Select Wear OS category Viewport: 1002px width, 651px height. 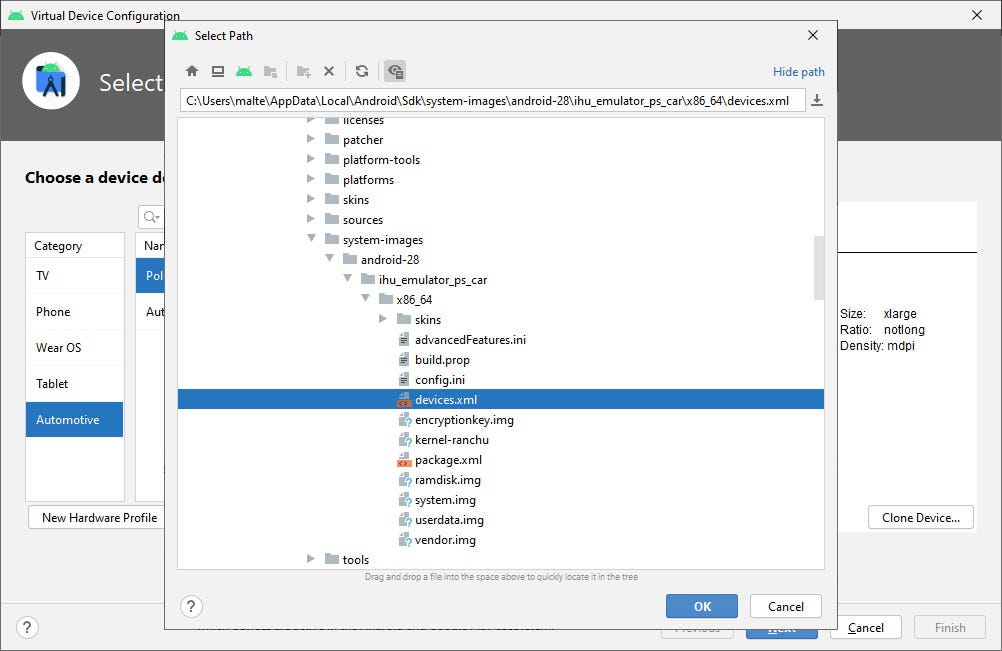75,348
